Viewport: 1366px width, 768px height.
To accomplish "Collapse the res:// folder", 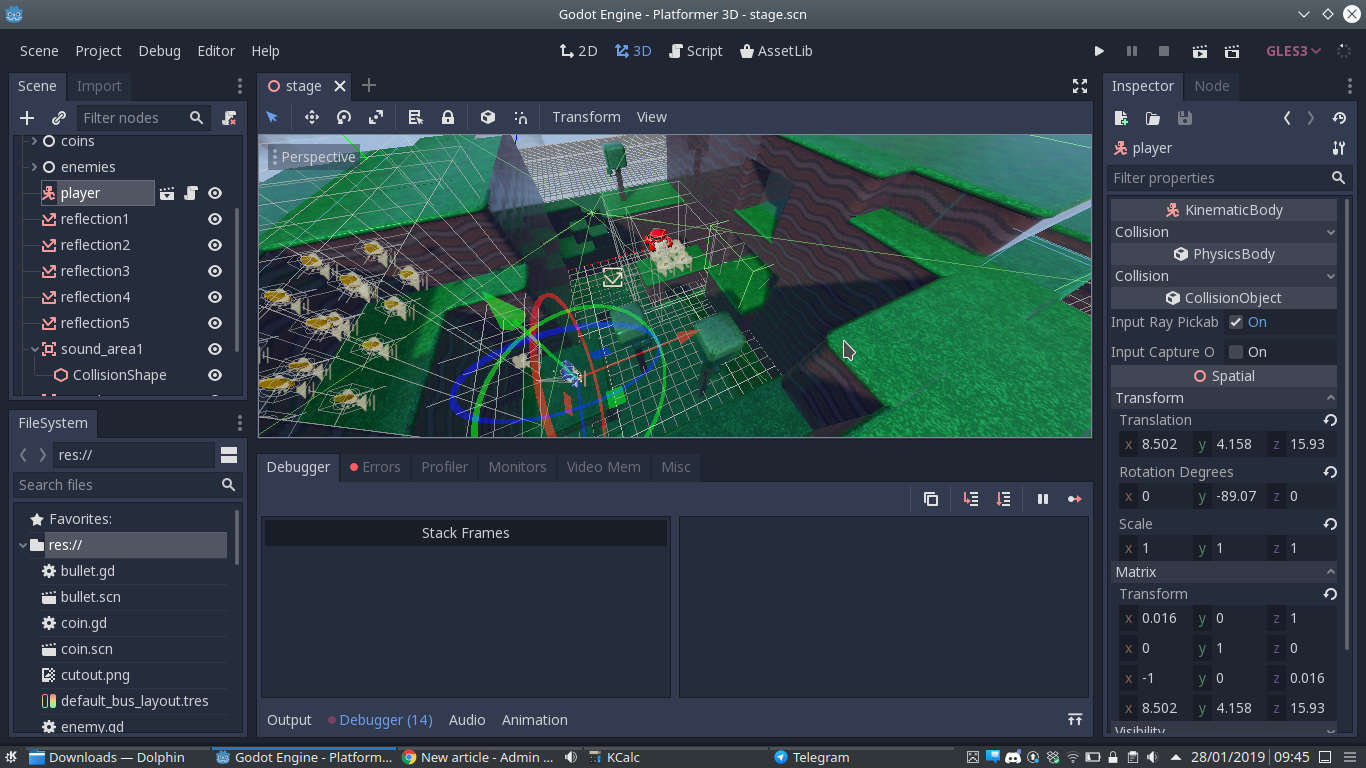I will coord(23,545).
